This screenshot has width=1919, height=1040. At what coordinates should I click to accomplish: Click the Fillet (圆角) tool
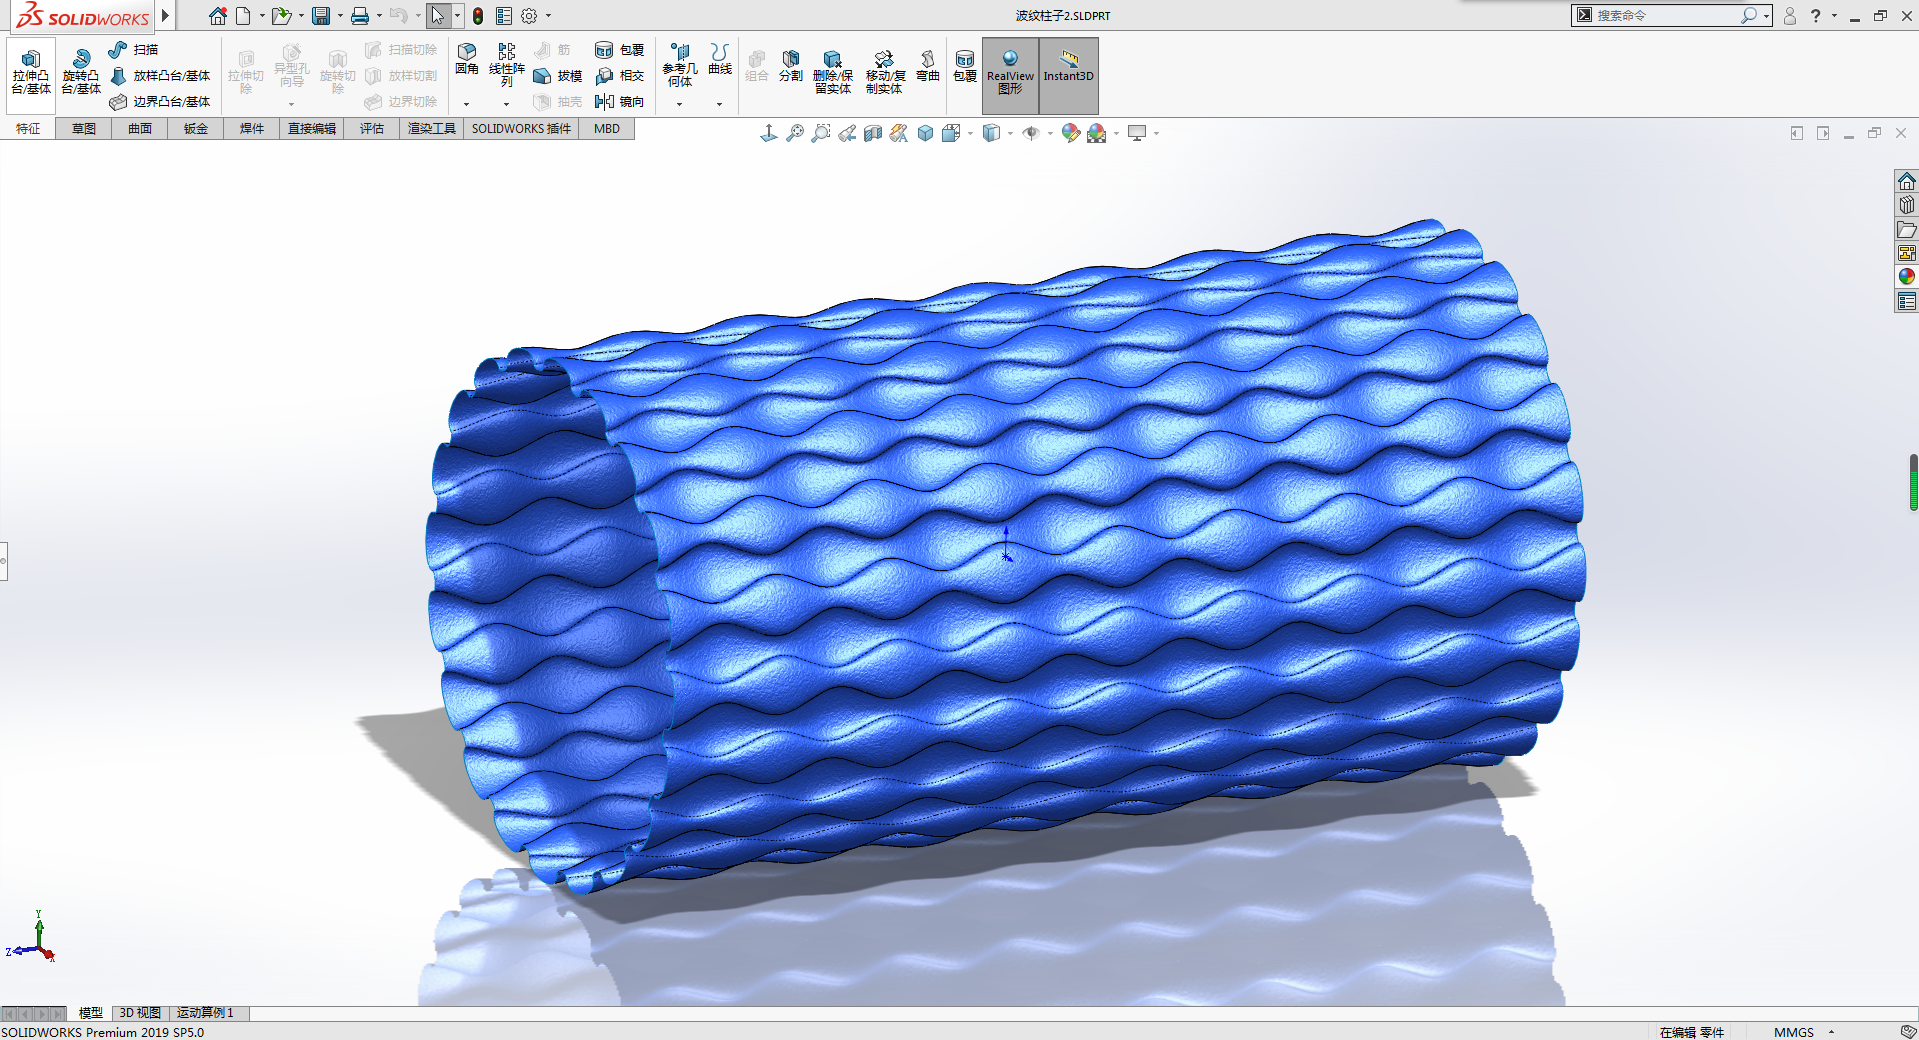pyautogui.click(x=467, y=59)
